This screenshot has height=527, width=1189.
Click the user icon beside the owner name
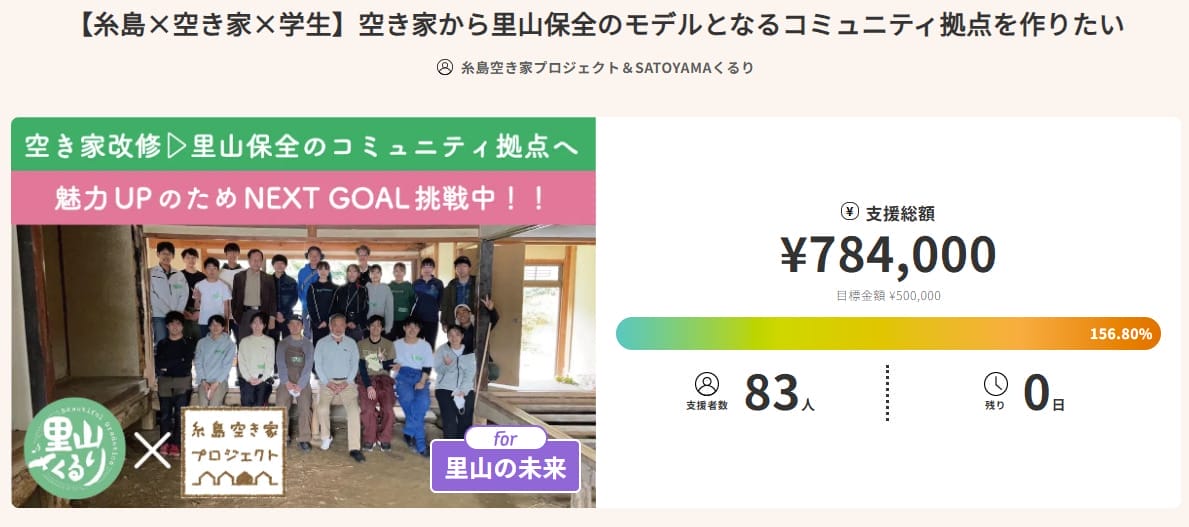coord(445,68)
